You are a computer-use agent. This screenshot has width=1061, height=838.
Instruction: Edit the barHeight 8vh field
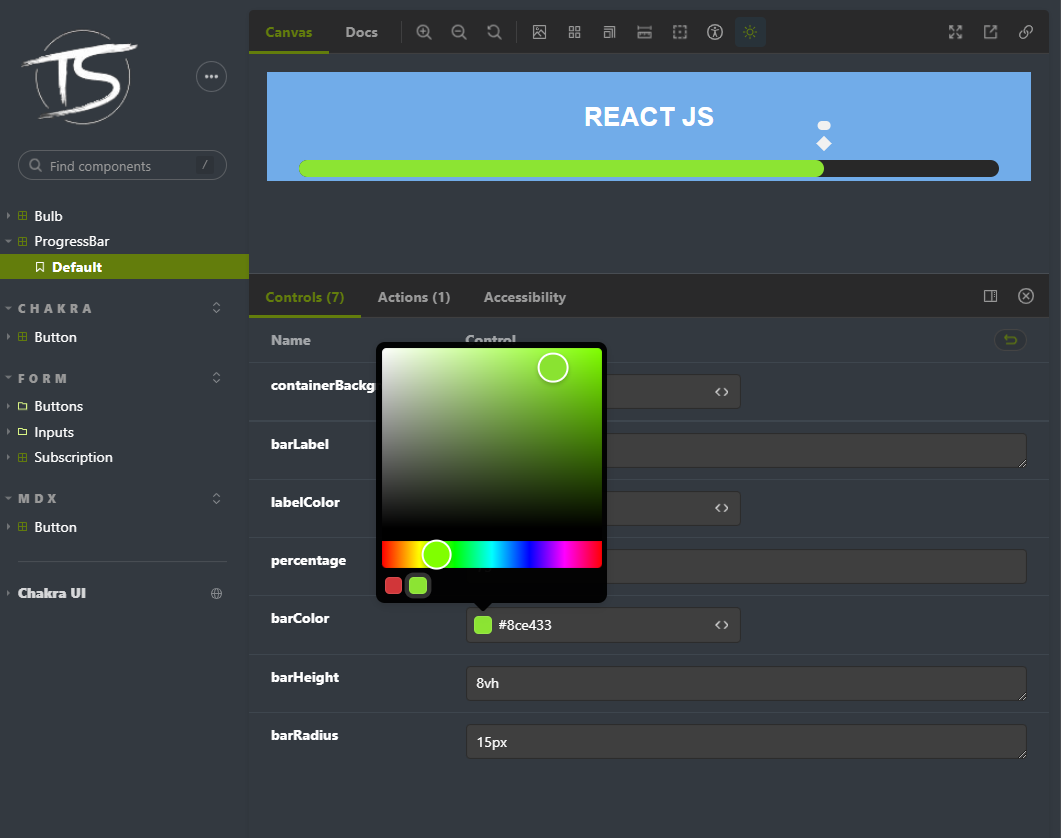[x=746, y=683]
